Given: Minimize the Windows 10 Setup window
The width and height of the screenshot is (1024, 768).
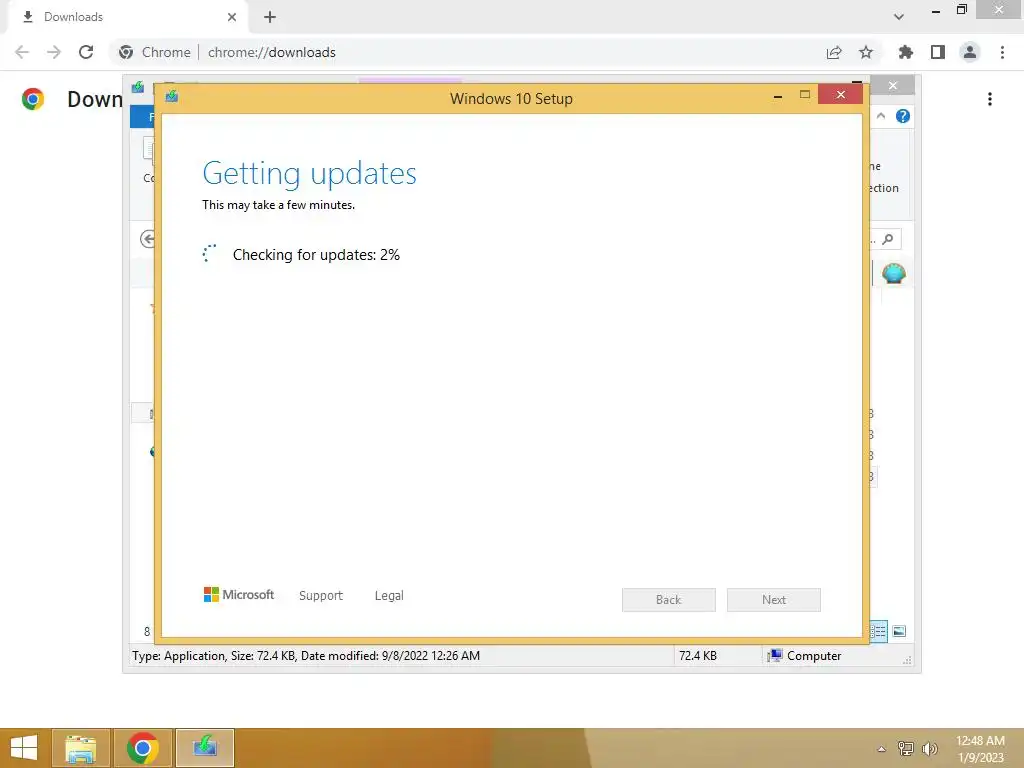Looking at the screenshot, I should point(777,95).
